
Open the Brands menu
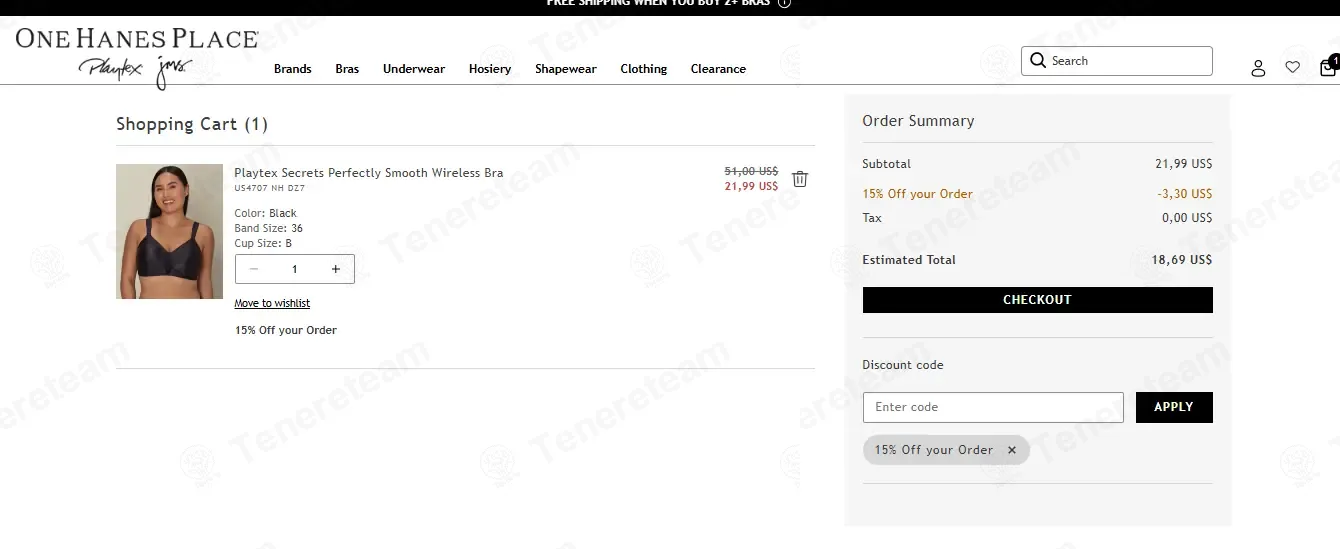pos(293,69)
